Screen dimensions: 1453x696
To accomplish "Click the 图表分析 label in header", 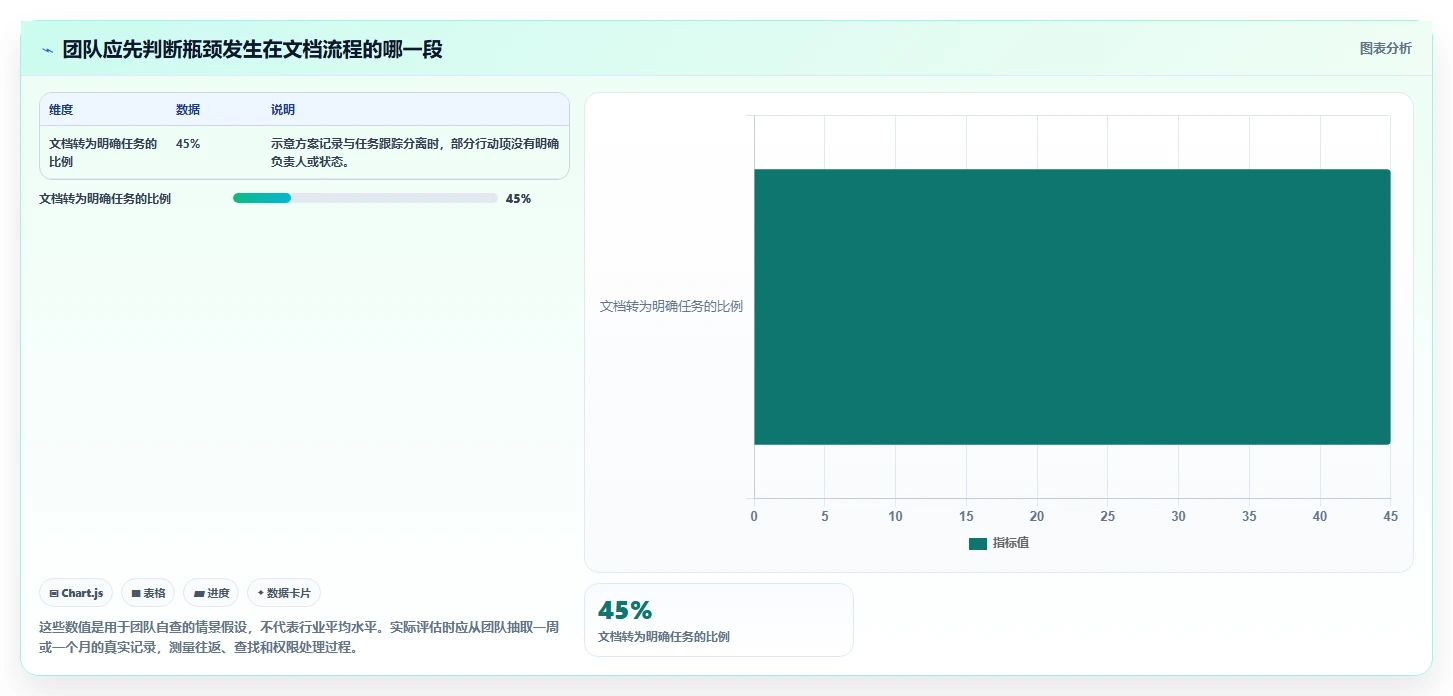I will click(x=1385, y=48).
